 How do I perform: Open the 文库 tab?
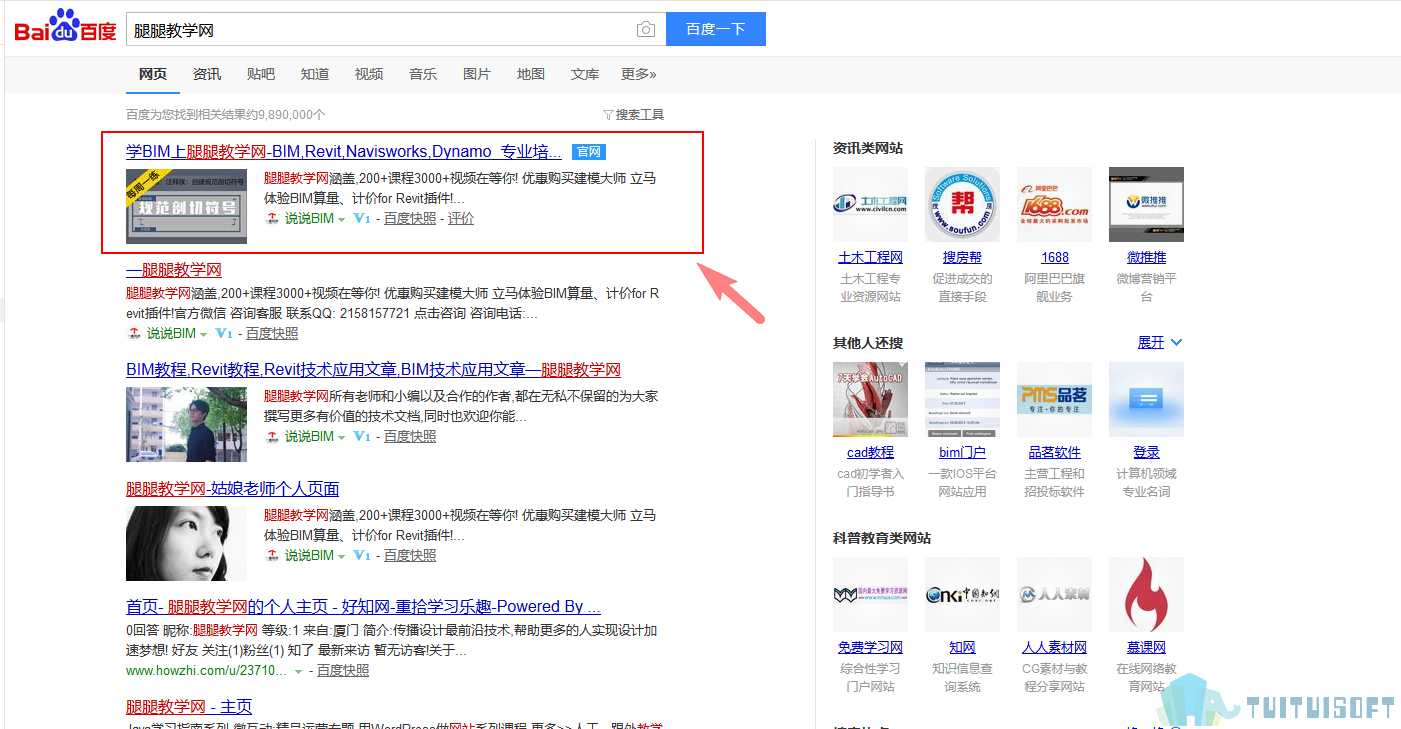(585, 74)
